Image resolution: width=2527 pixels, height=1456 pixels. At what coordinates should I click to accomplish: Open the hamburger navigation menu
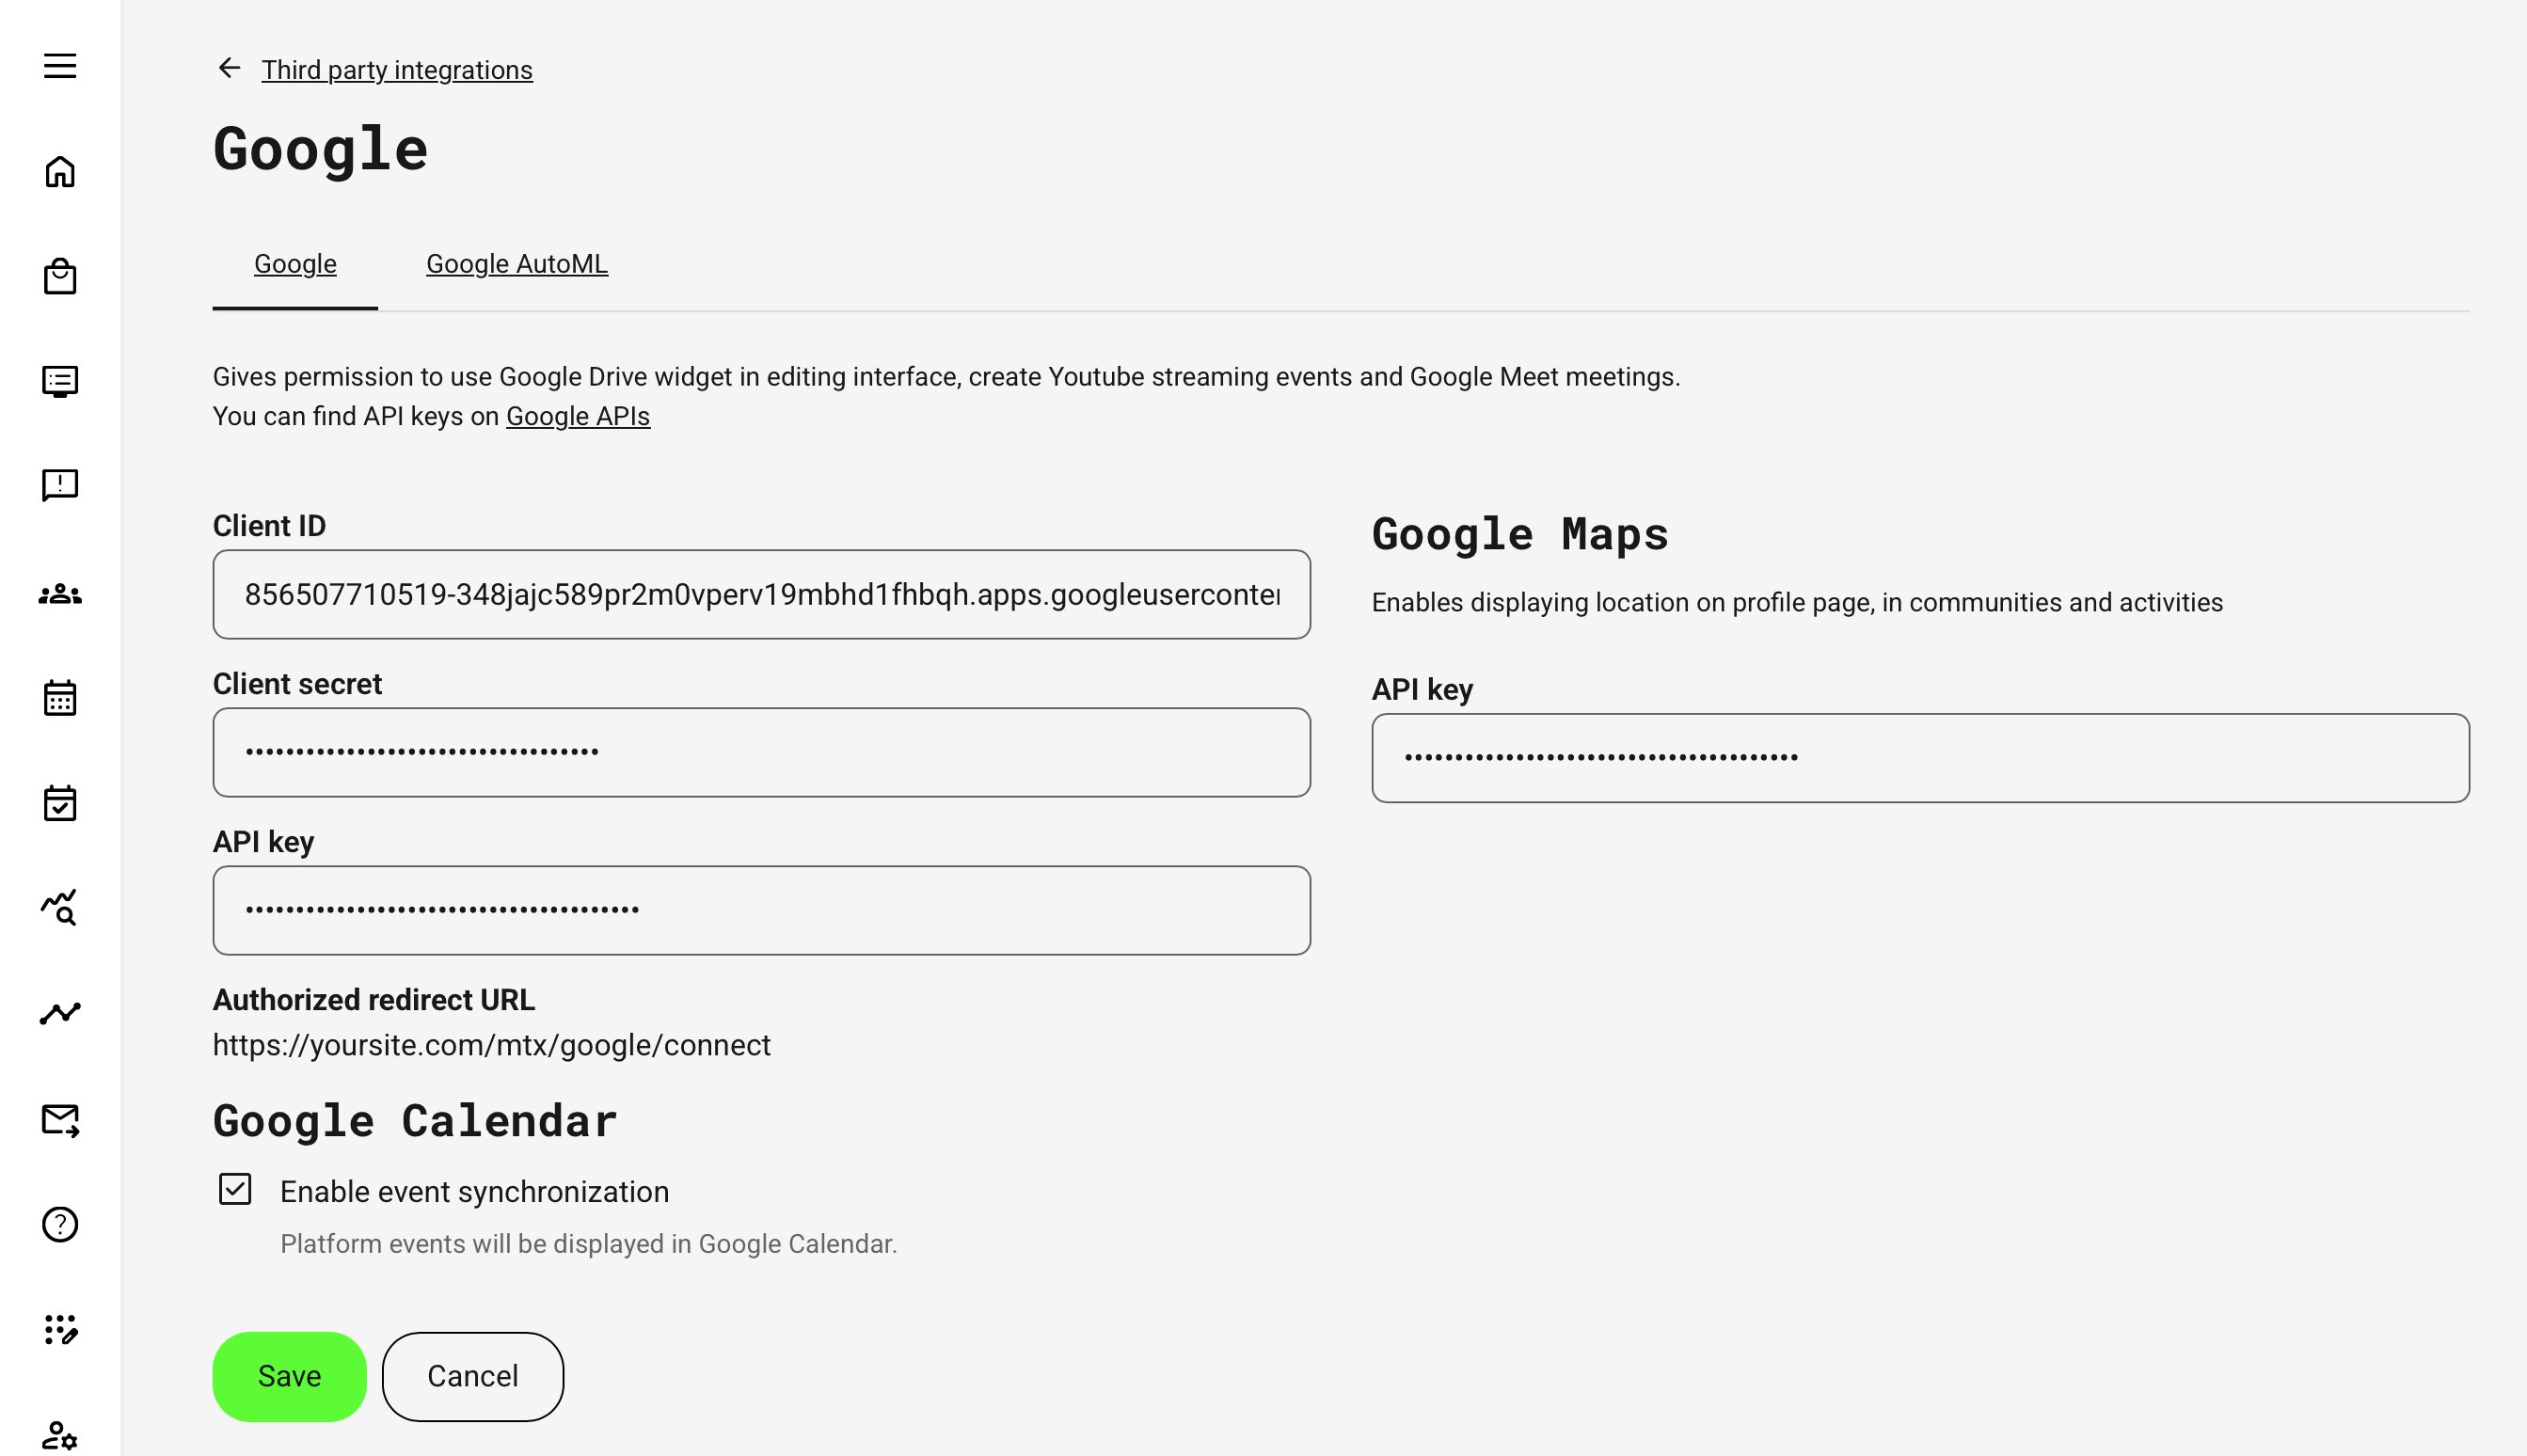(60, 65)
